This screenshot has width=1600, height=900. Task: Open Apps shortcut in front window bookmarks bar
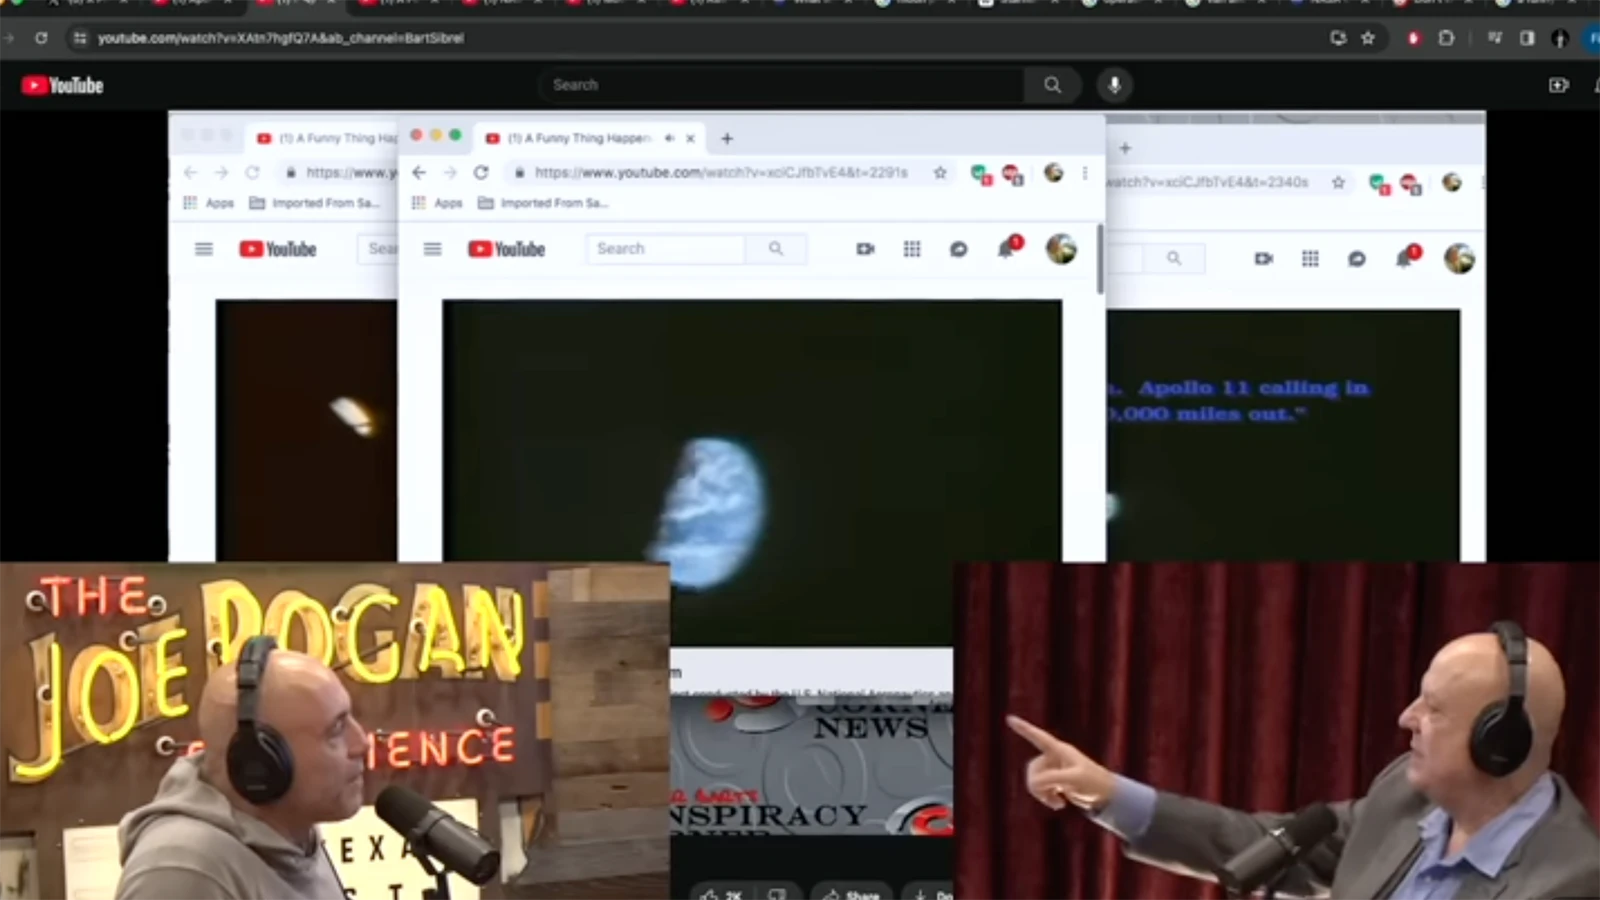pos(437,203)
